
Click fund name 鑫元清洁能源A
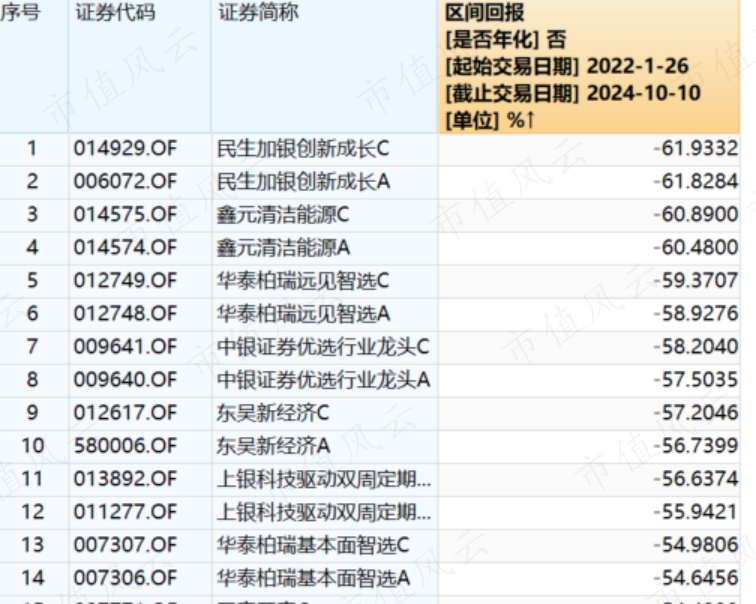(x=284, y=247)
